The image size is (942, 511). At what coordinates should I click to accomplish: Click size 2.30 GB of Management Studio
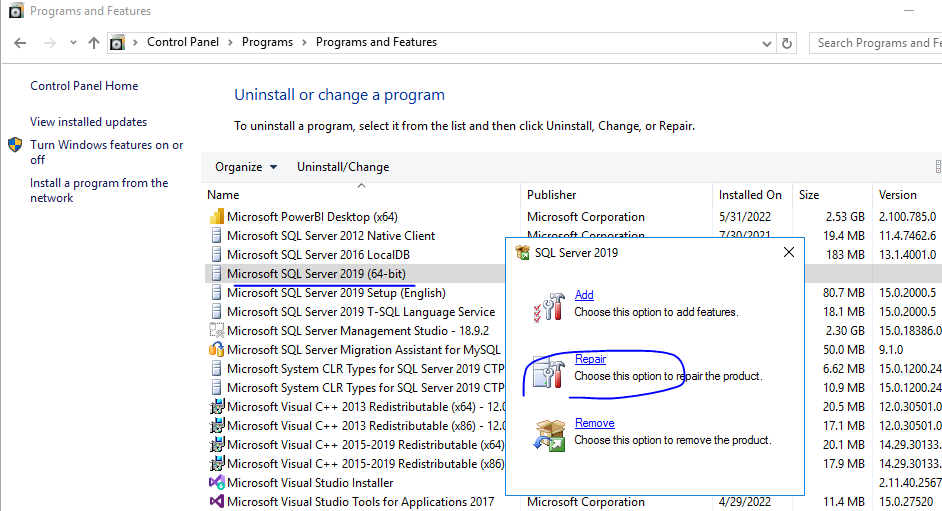(845, 331)
